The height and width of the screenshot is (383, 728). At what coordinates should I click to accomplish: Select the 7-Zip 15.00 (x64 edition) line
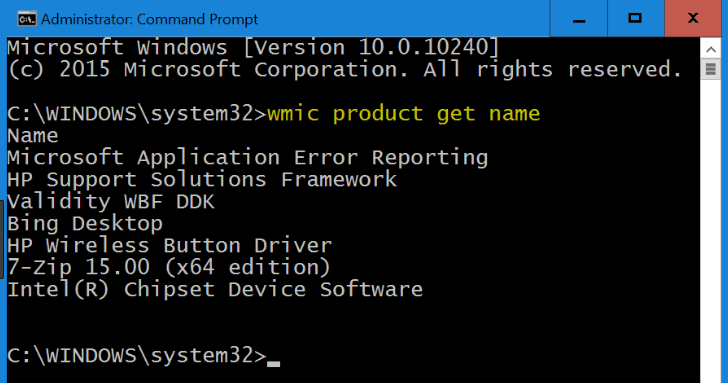point(169,267)
